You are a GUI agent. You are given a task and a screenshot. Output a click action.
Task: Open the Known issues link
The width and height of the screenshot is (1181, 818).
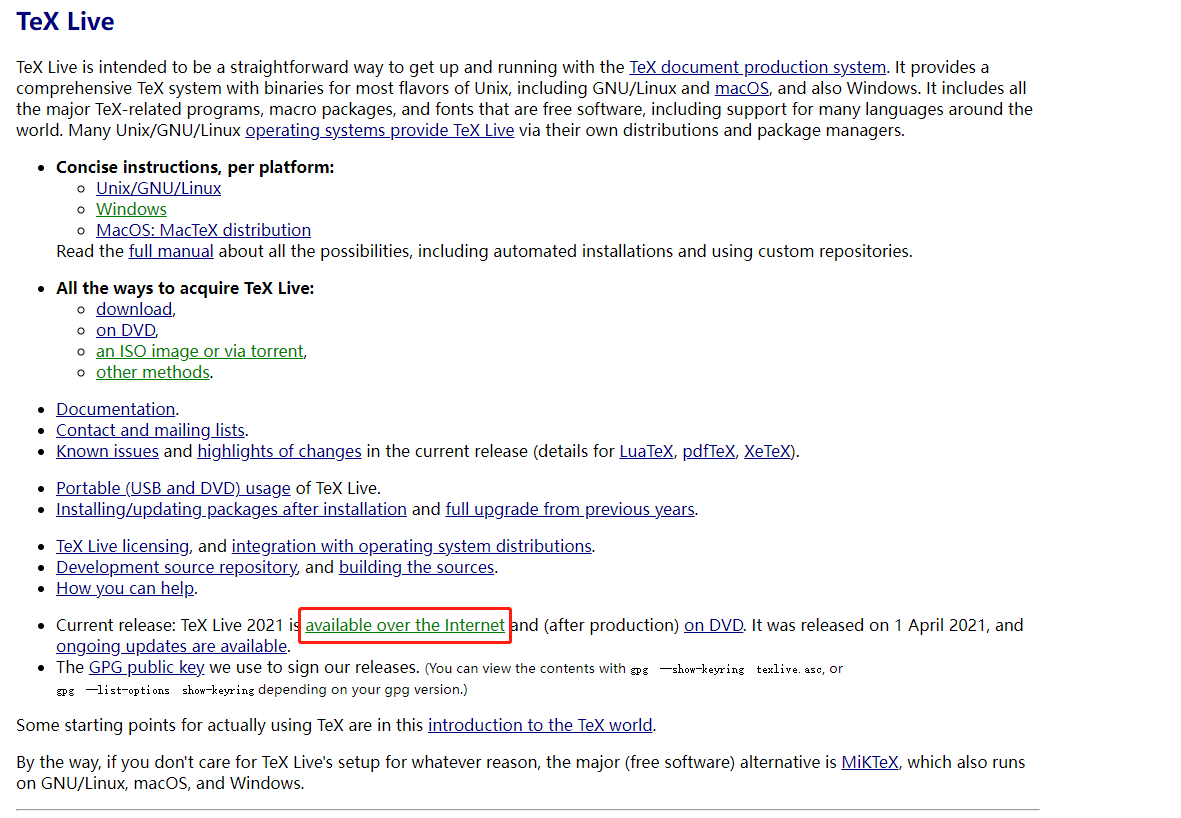(x=108, y=452)
